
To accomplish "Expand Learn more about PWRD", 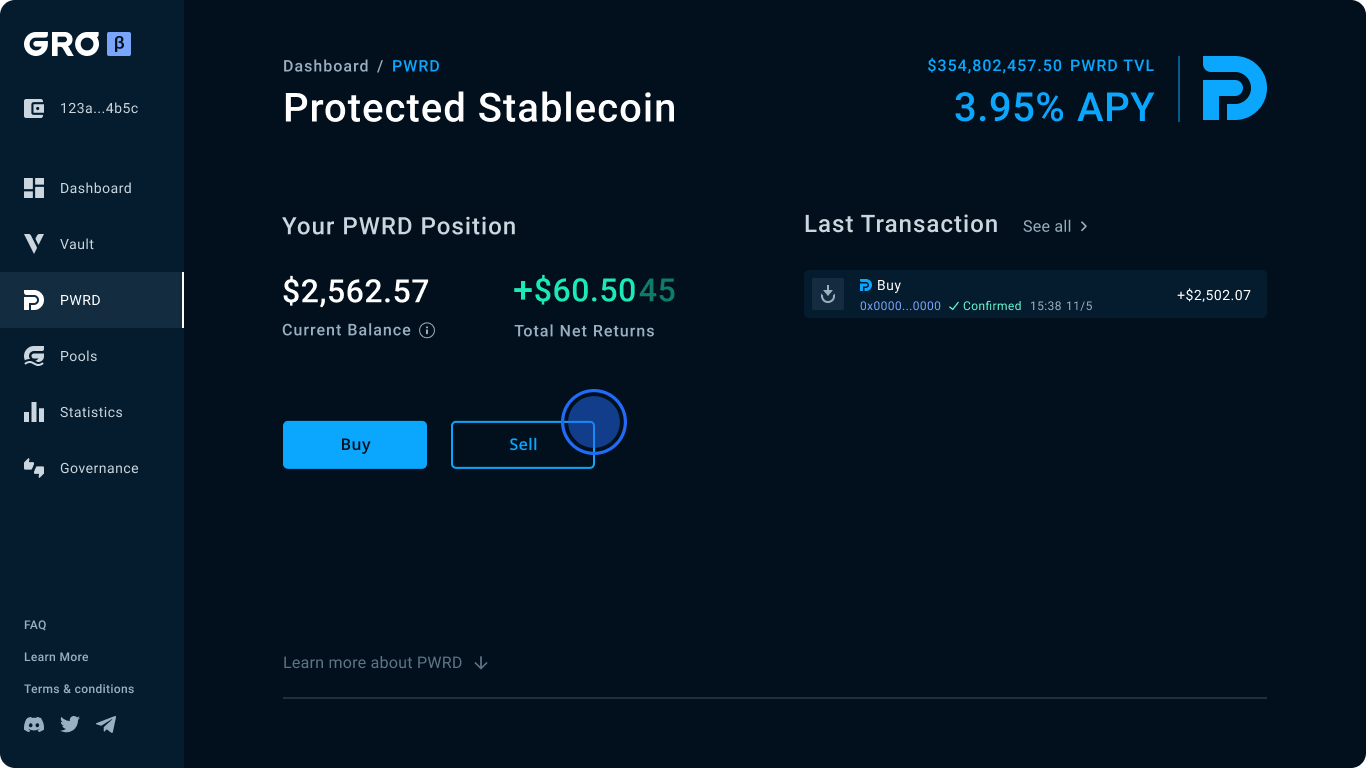I will (x=385, y=662).
